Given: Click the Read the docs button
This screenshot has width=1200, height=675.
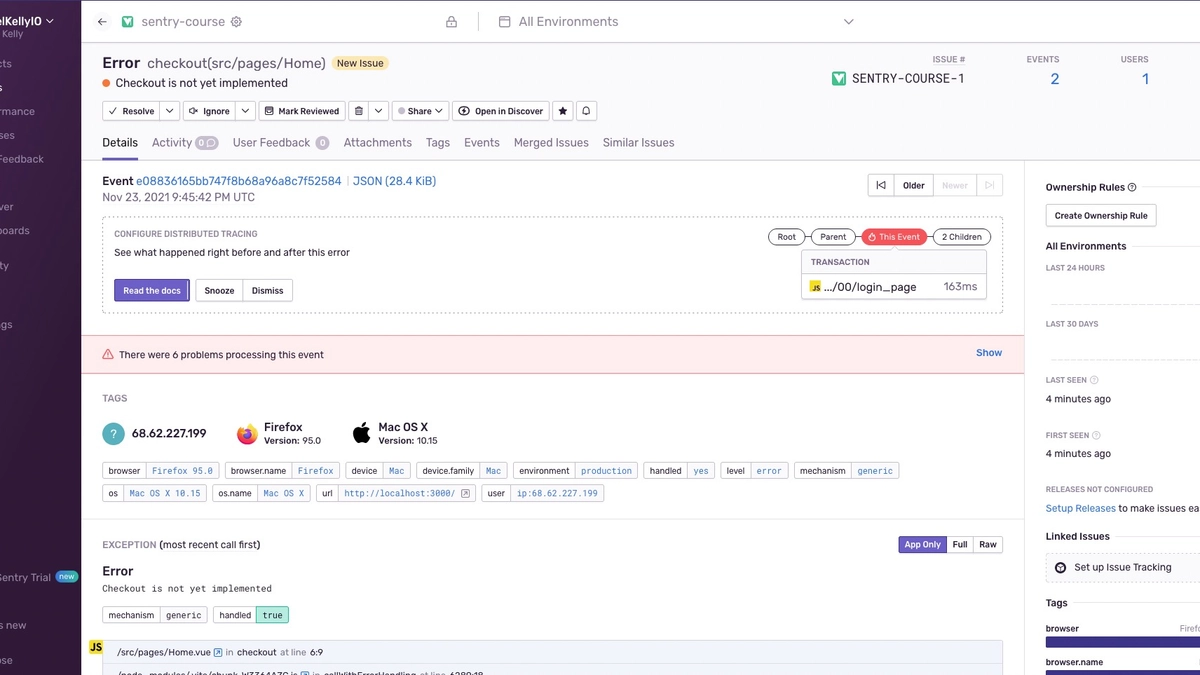Looking at the screenshot, I should tap(151, 290).
